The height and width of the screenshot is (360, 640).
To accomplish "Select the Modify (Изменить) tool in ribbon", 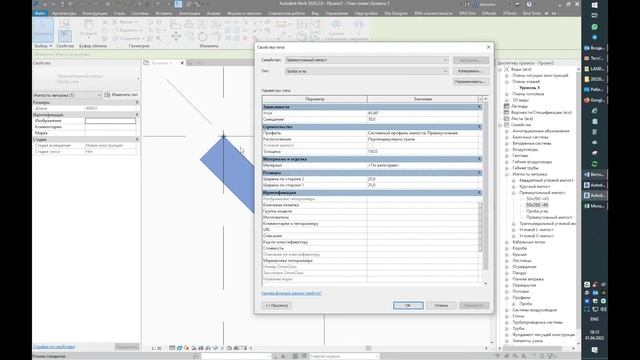I will click(x=43, y=29).
